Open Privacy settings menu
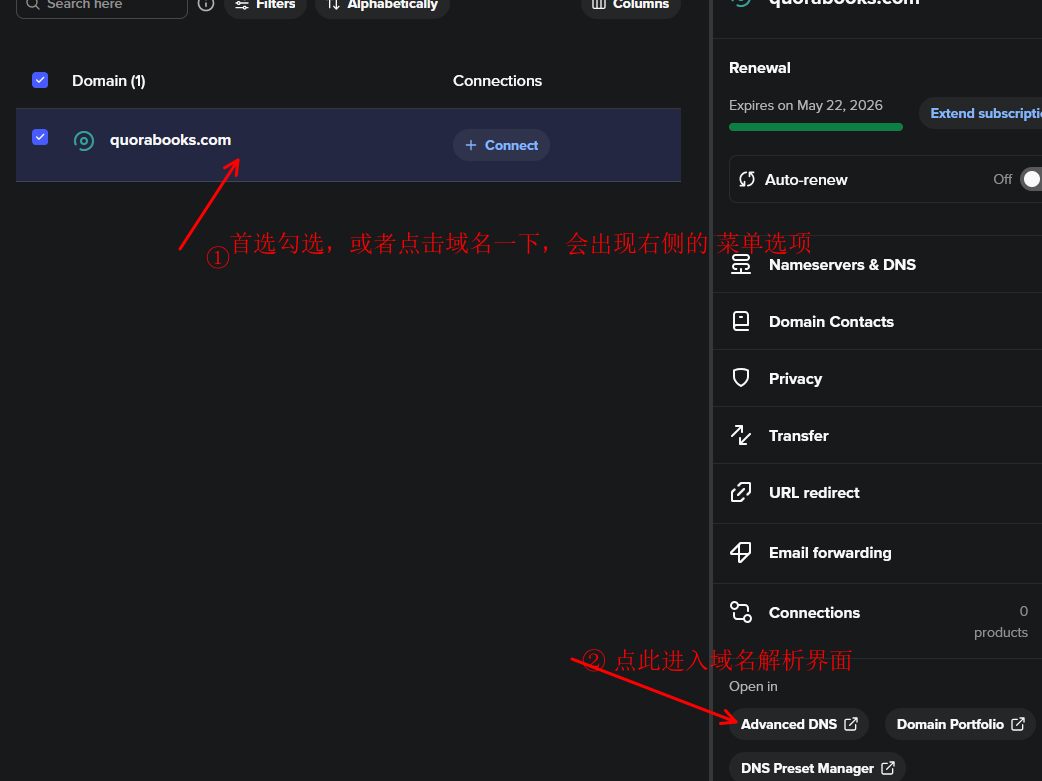The width and height of the screenshot is (1042, 781). 877,378
